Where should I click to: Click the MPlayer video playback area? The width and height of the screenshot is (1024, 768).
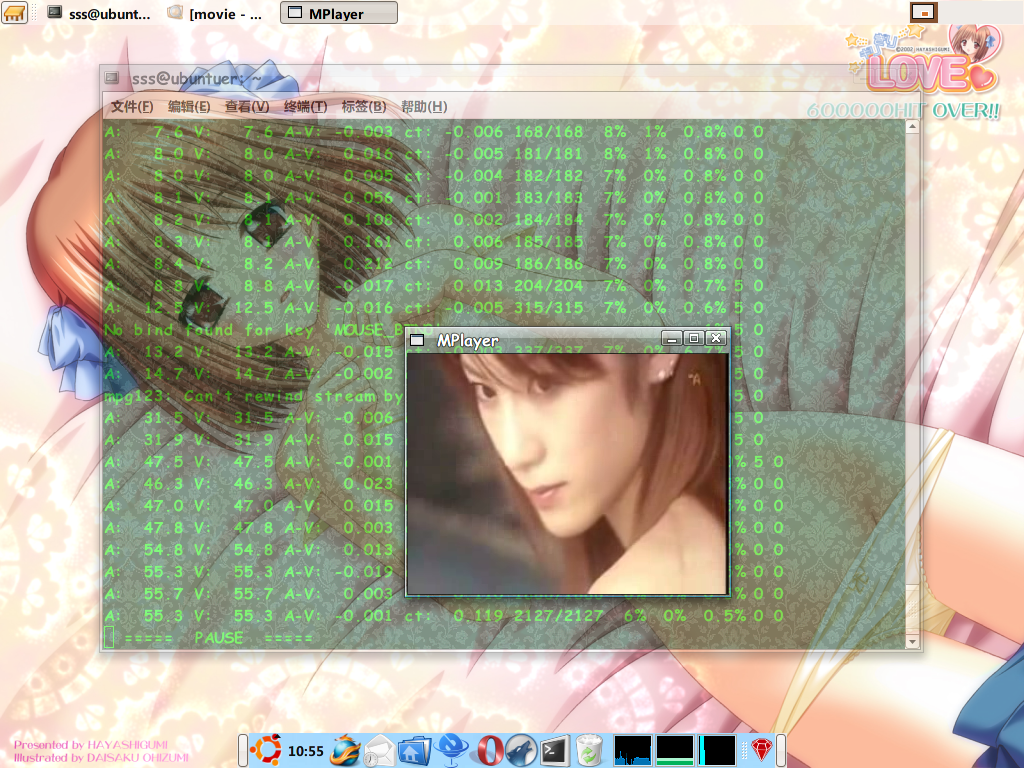pyautogui.click(x=567, y=473)
